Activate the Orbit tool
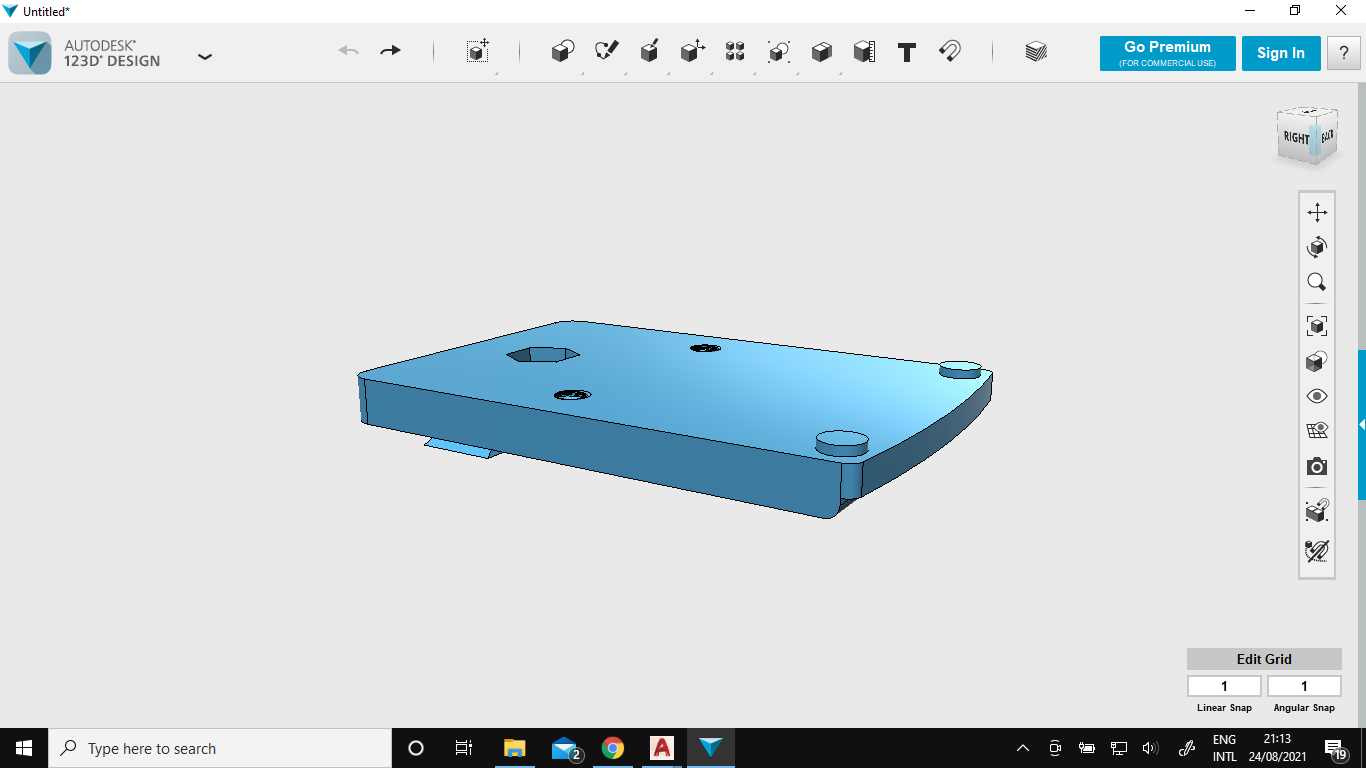 (x=1317, y=247)
